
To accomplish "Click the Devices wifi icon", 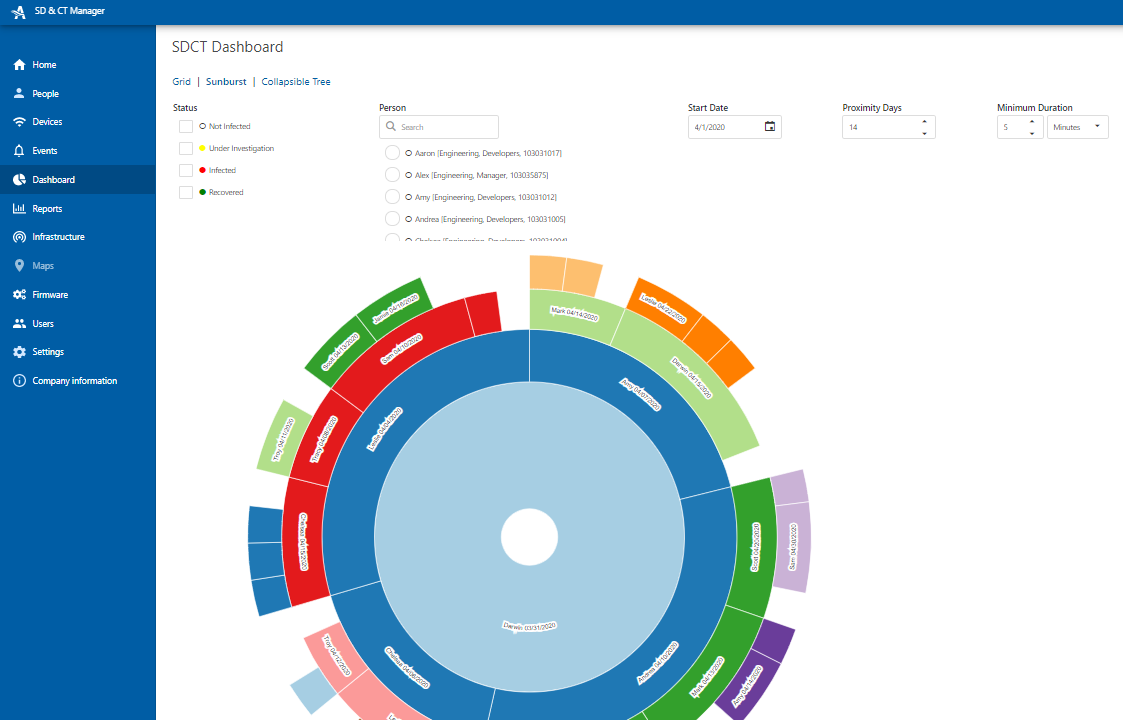I will [19, 122].
